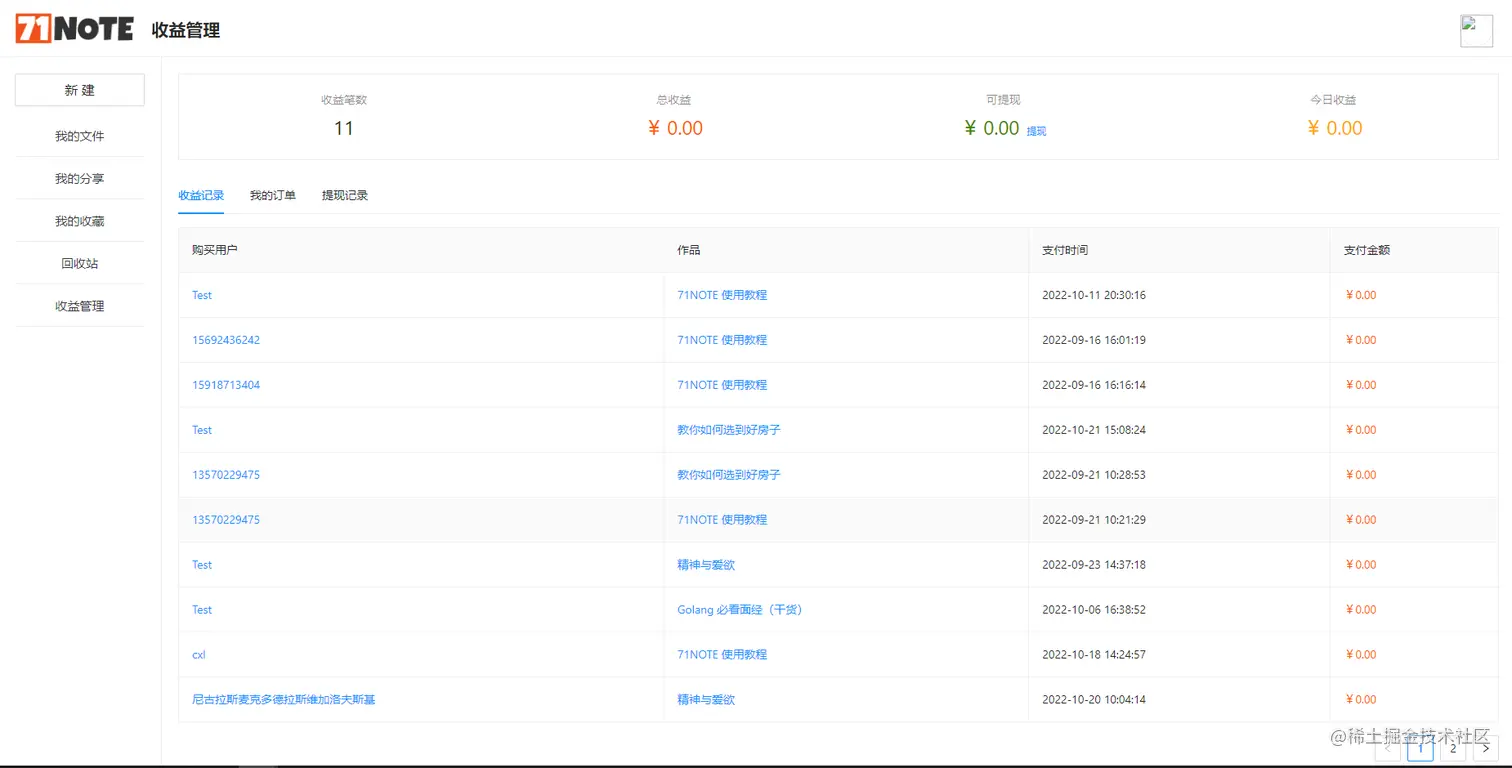Open 我的分享 in the sidebar
The height and width of the screenshot is (768, 1512).
pos(80,179)
